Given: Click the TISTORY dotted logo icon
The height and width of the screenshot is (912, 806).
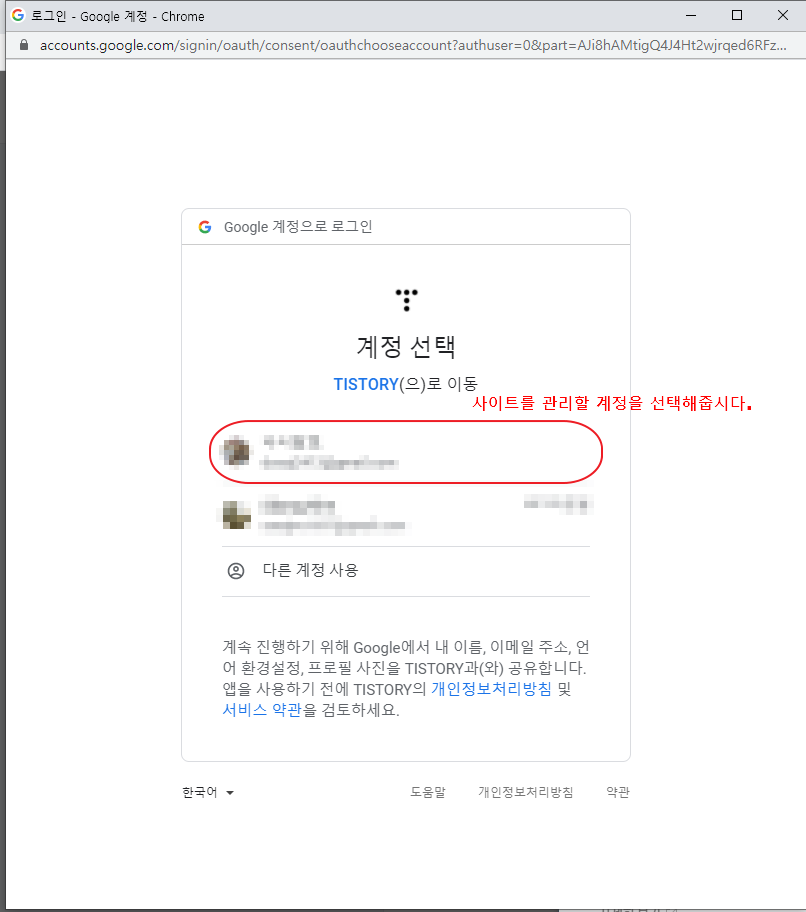Looking at the screenshot, I should (406, 300).
